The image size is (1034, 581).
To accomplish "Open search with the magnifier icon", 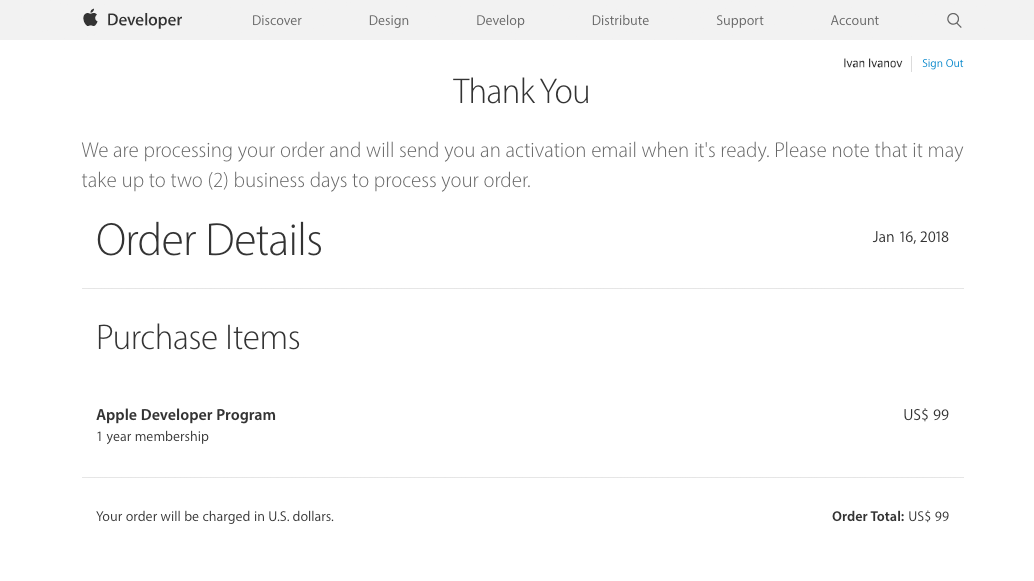I will (x=954, y=20).
